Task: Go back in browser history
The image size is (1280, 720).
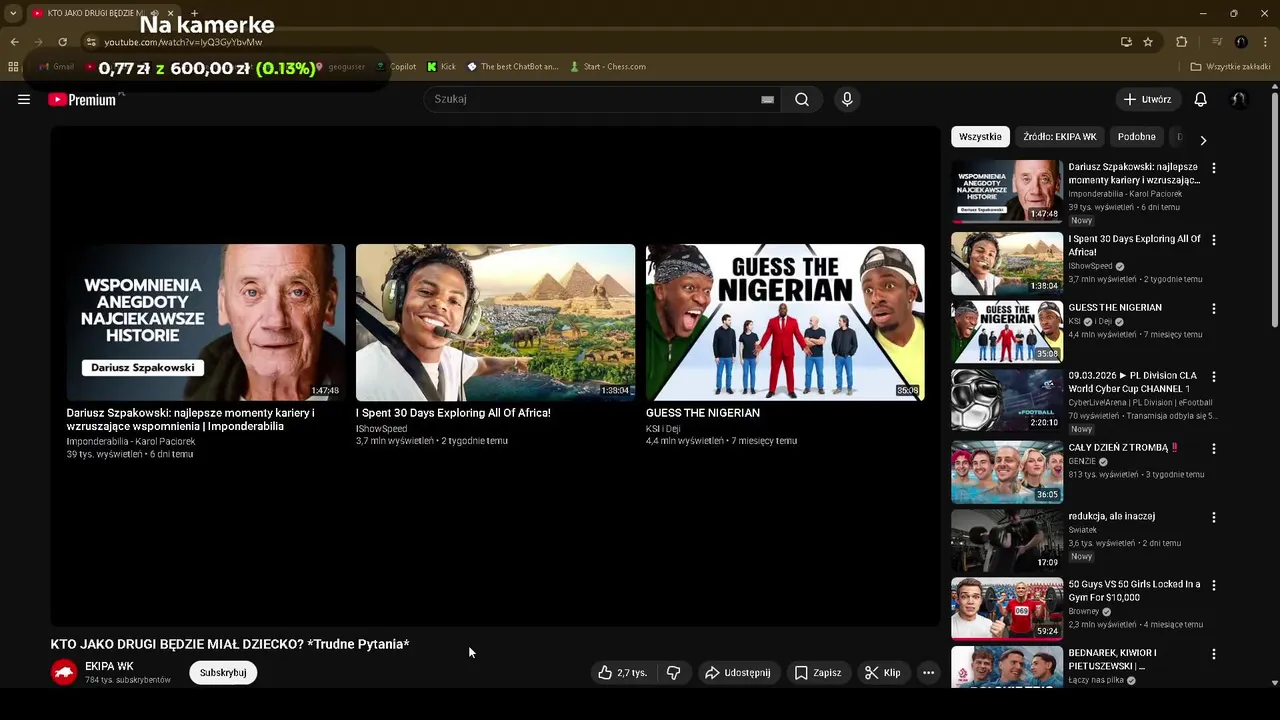Action: pyautogui.click(x=14, y=42)
